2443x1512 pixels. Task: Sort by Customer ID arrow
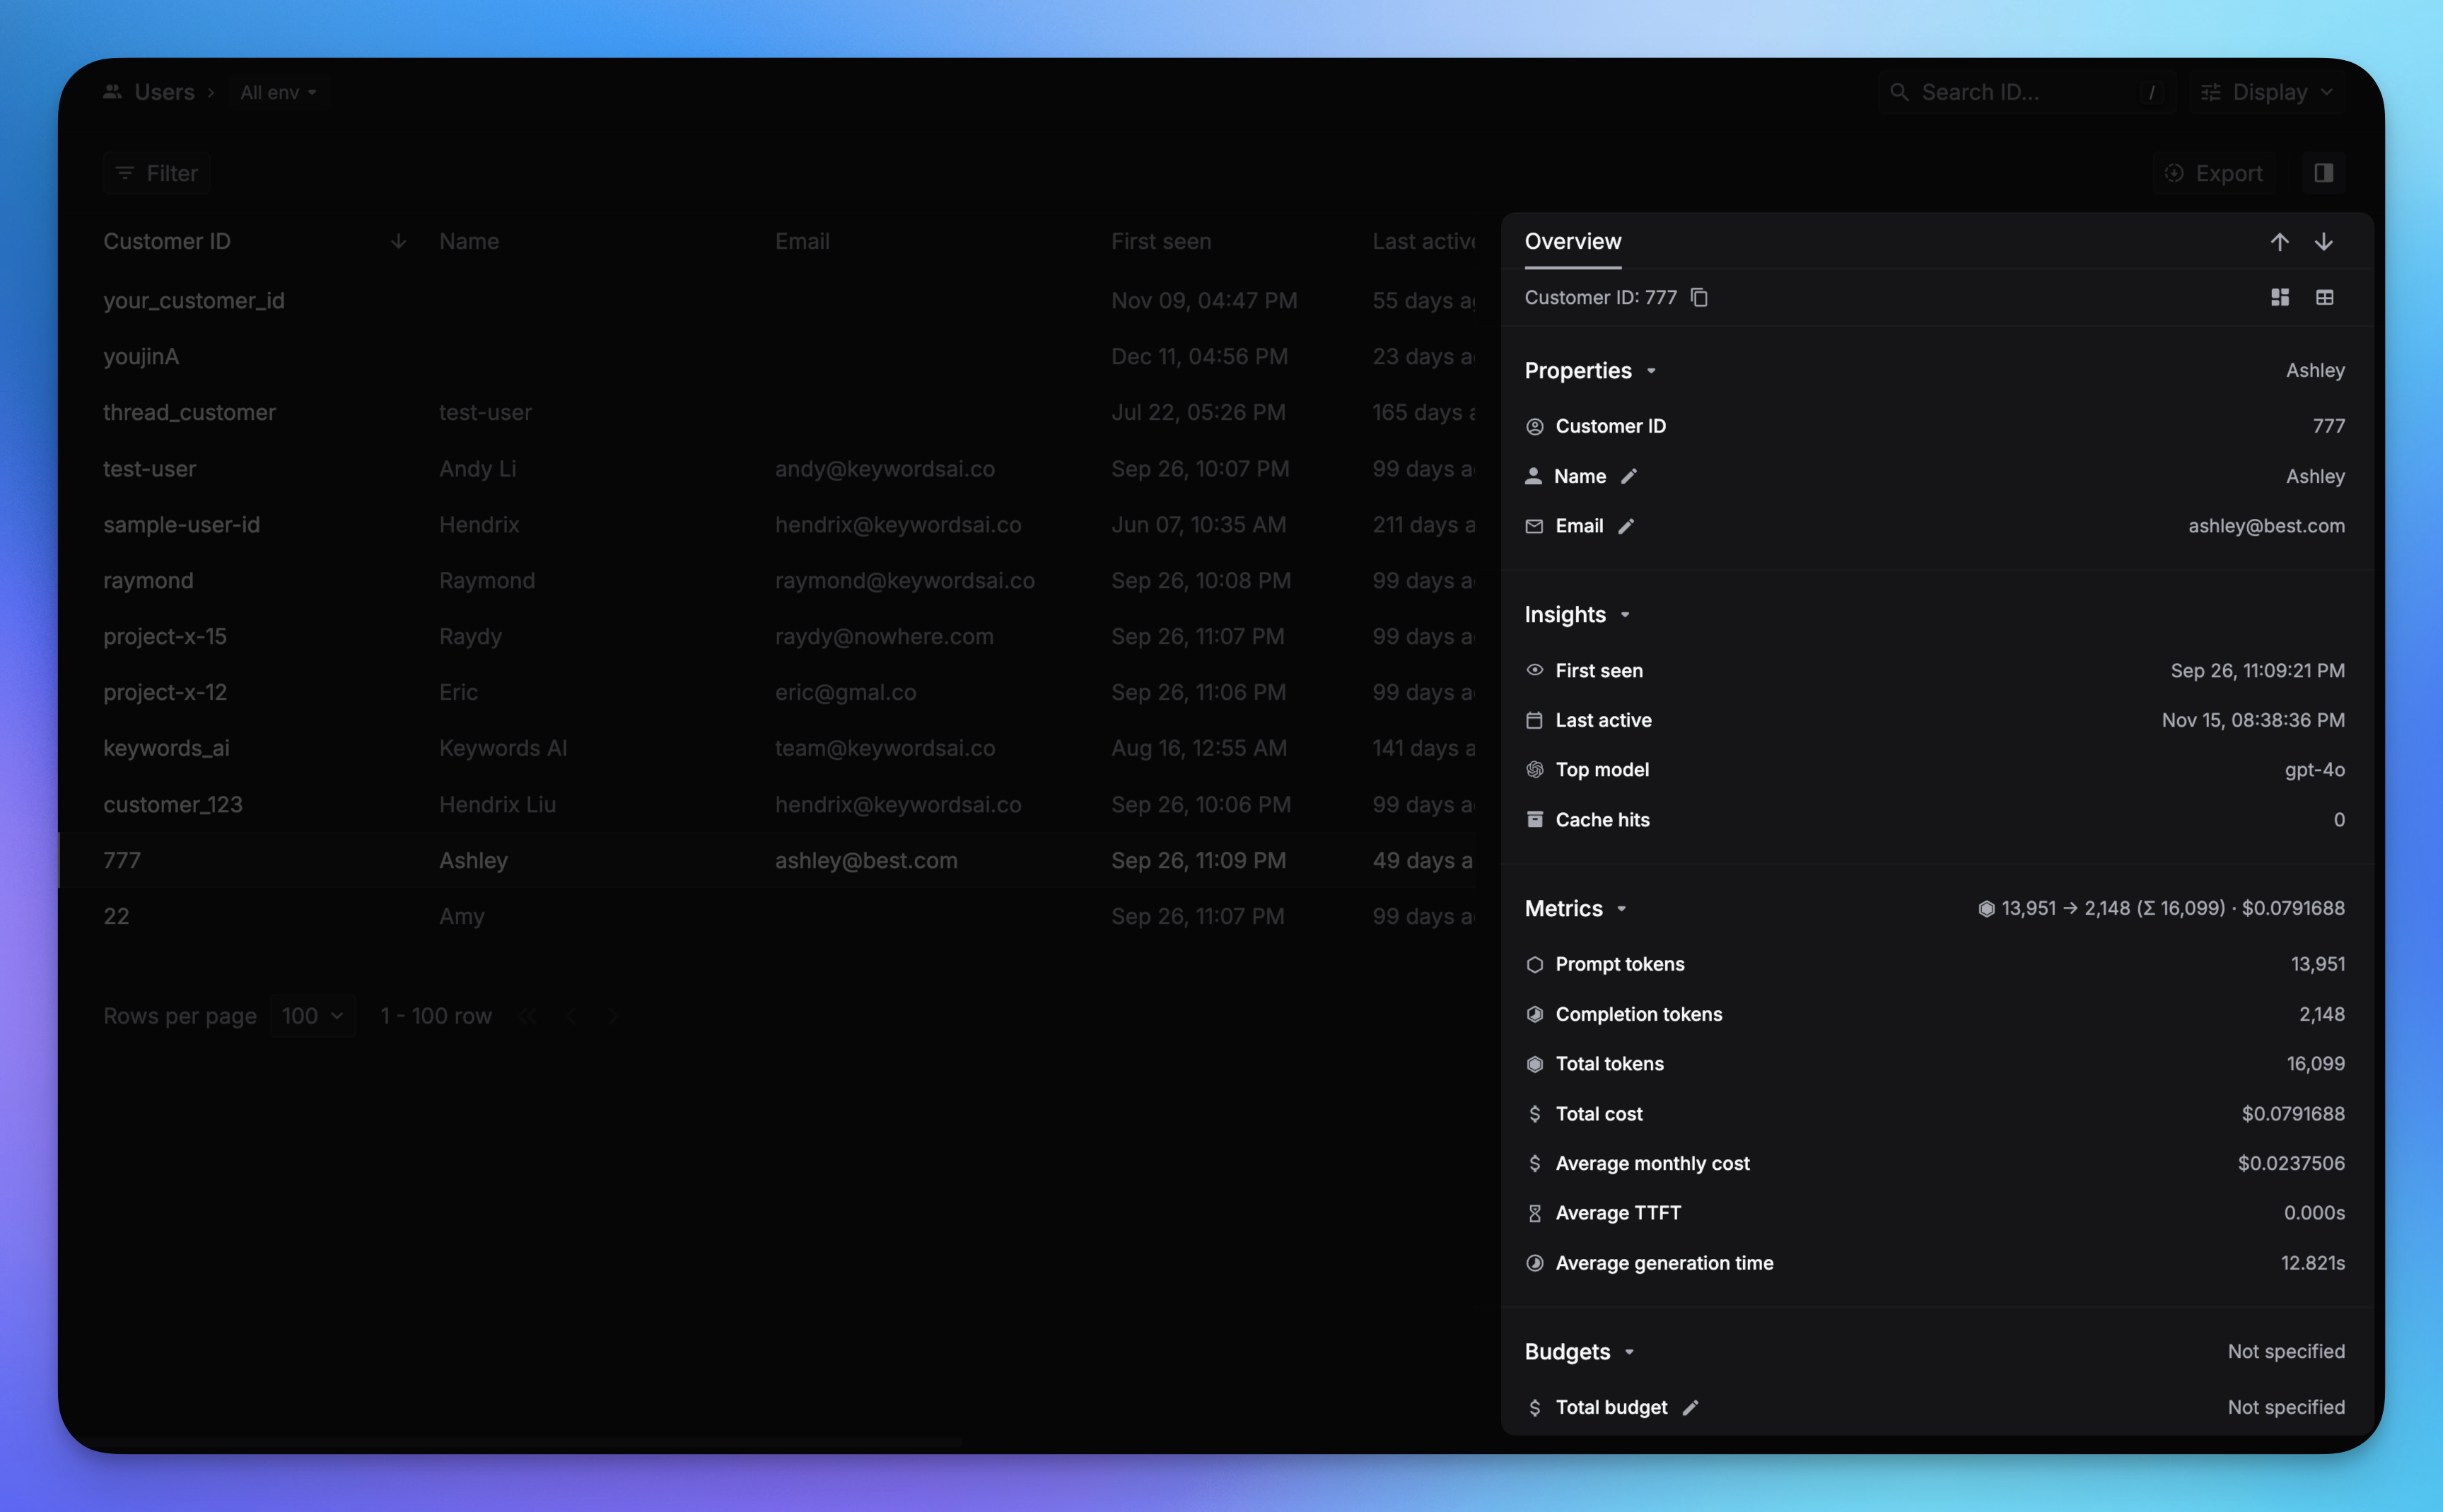tap(398, 241)
